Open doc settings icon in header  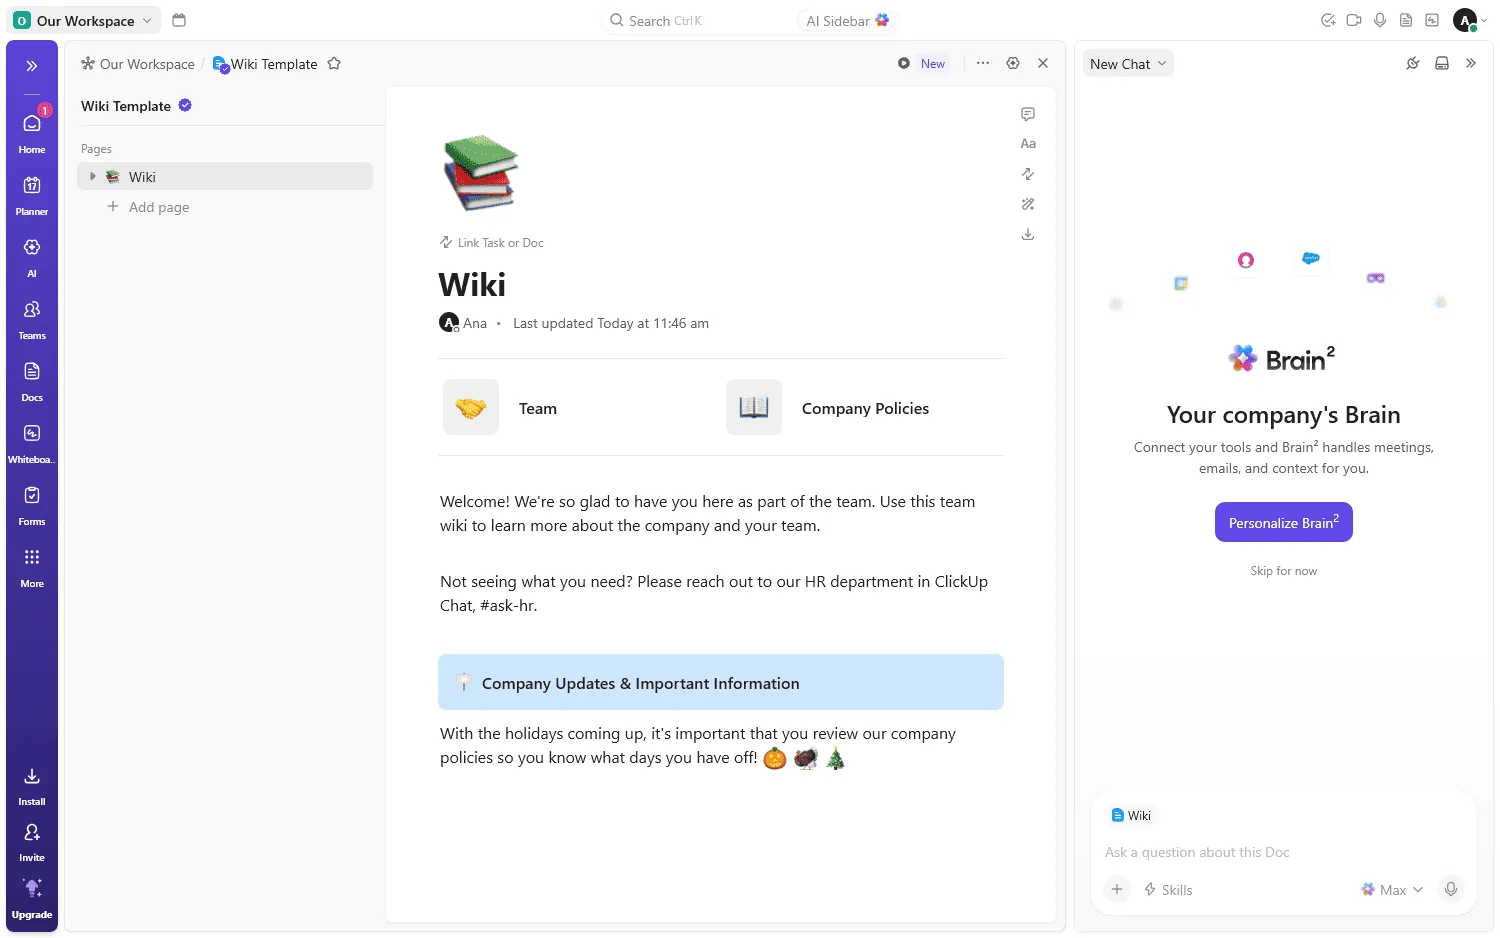pyautogui.click(x=1013, y=63)
